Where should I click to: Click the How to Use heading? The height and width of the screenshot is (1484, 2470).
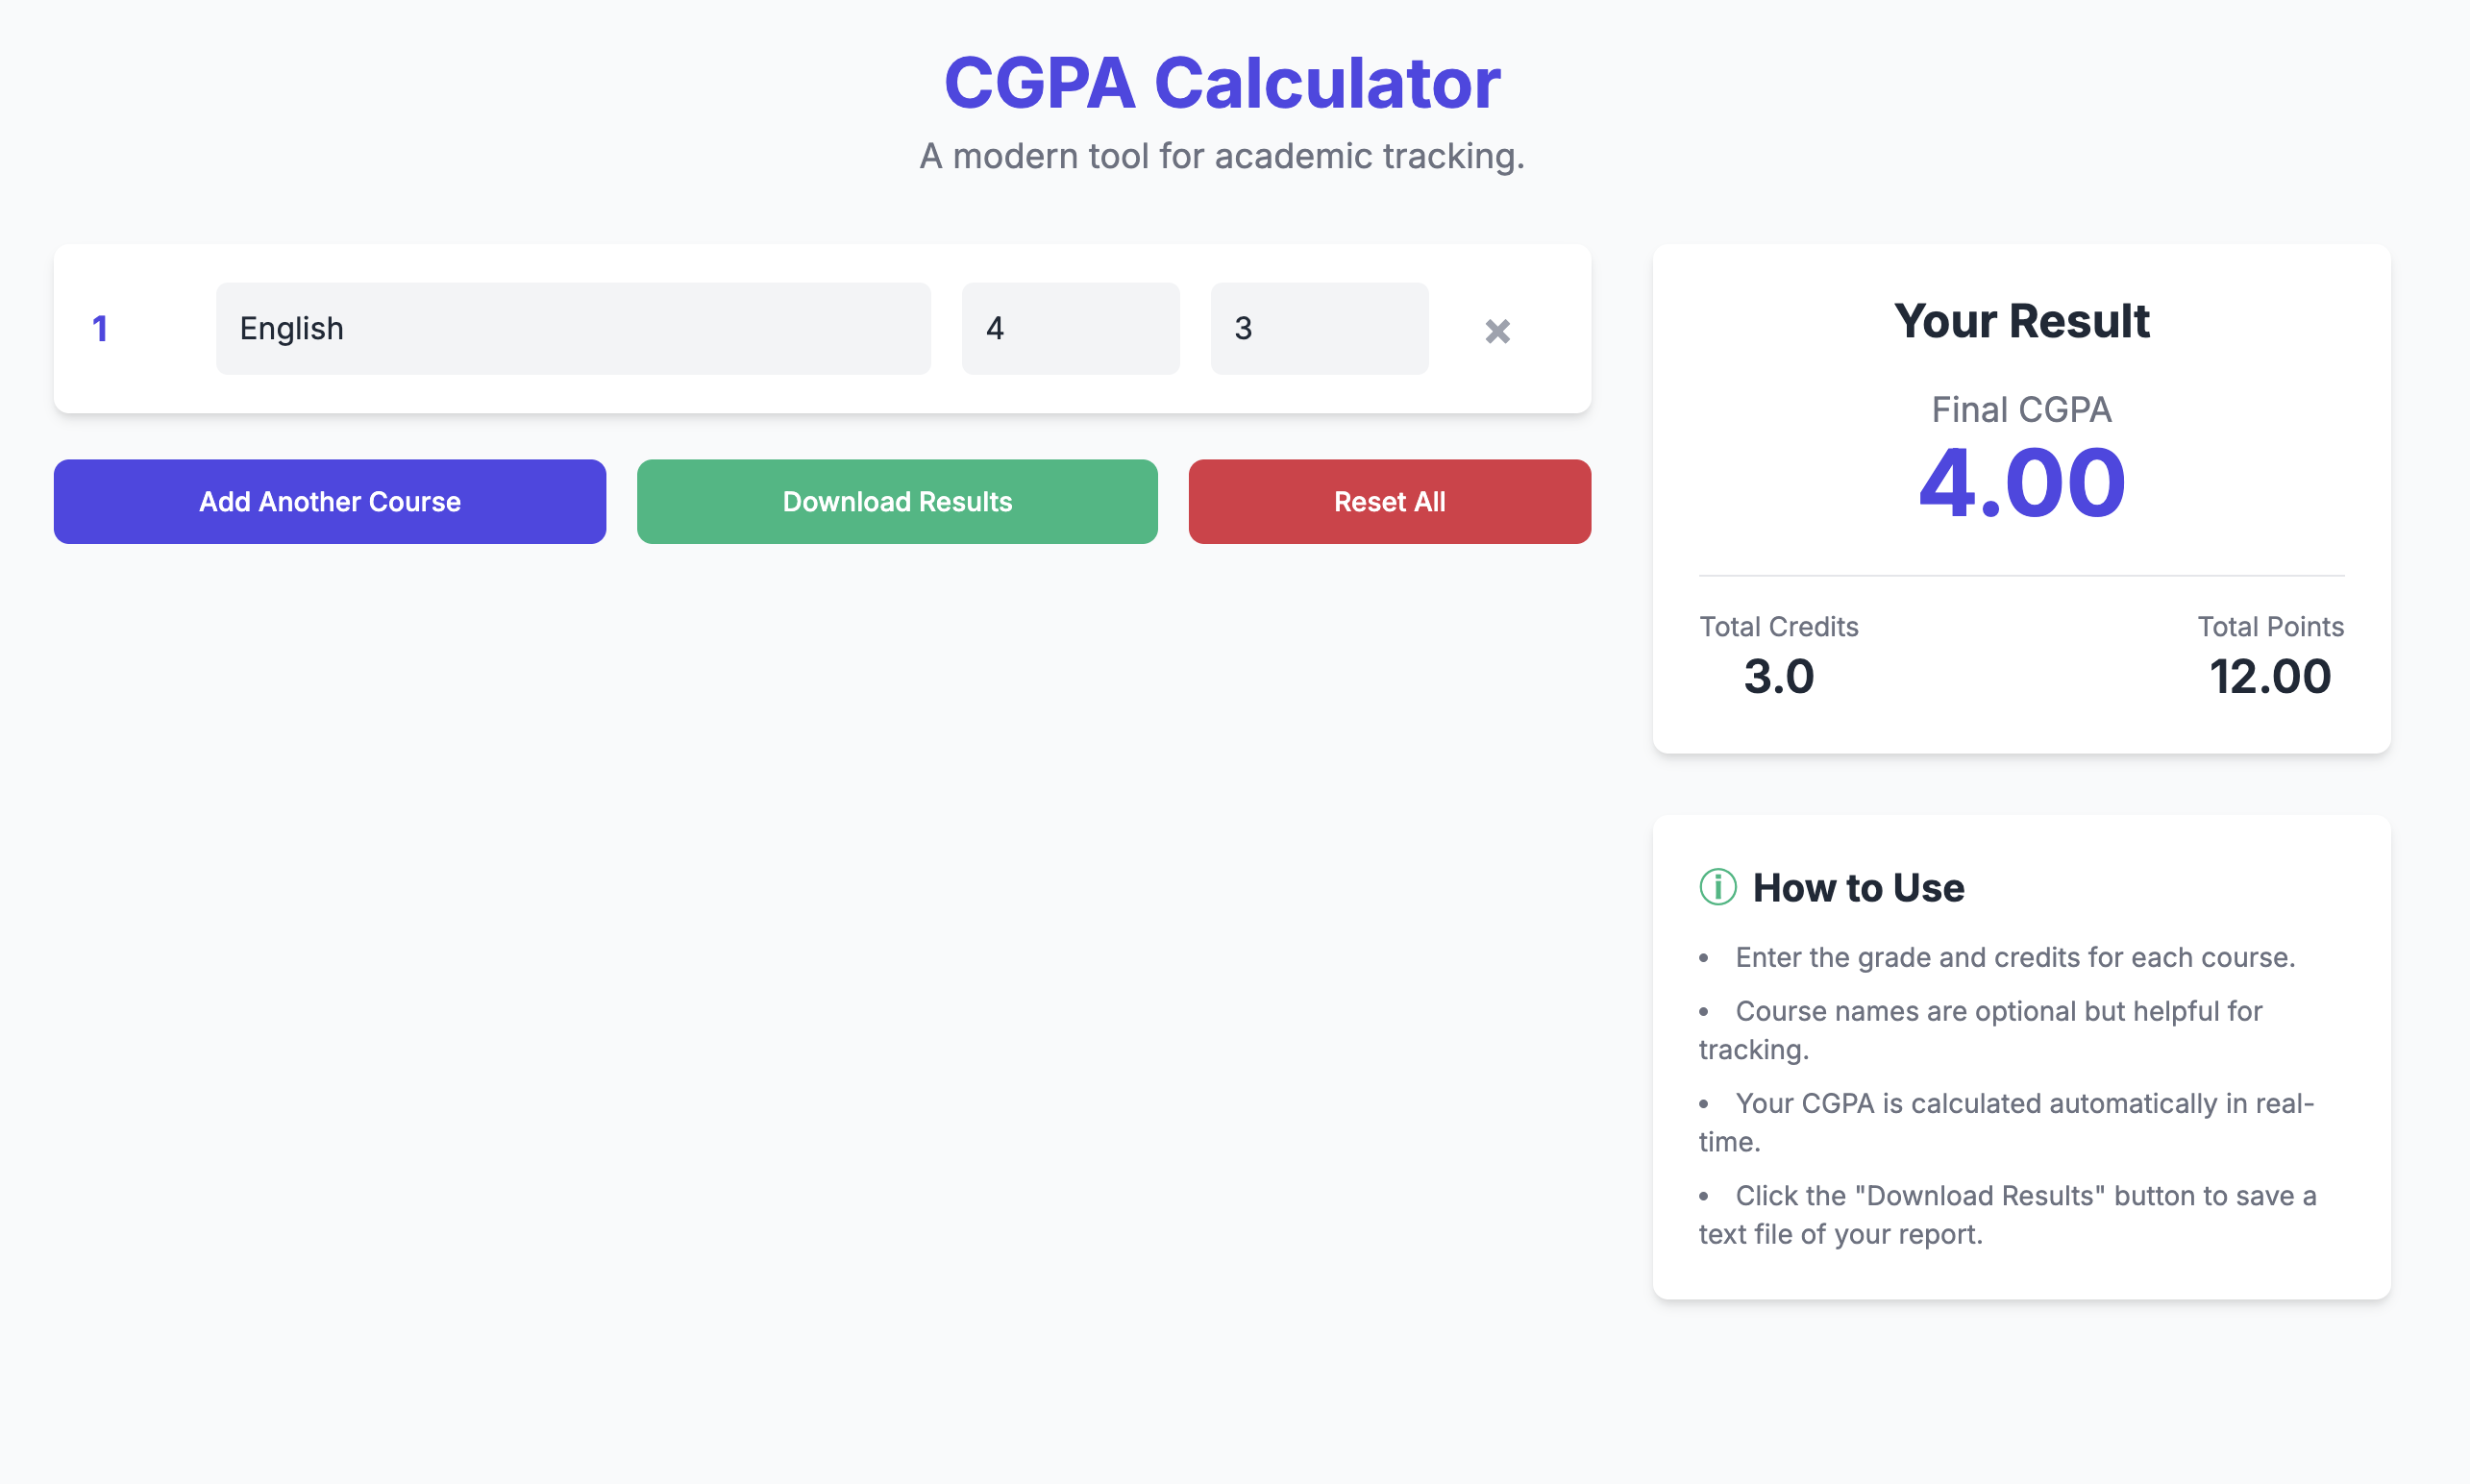click(1858, 887)
